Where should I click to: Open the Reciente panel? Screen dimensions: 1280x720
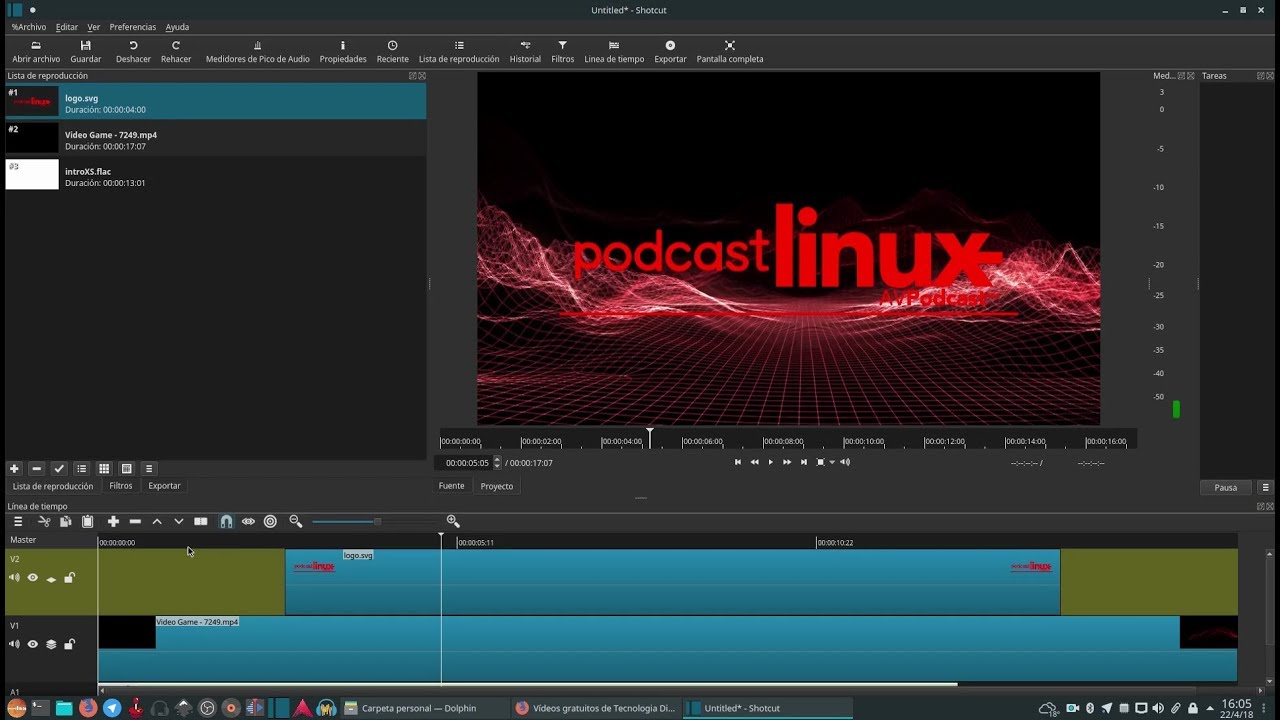tap(392, 52)
